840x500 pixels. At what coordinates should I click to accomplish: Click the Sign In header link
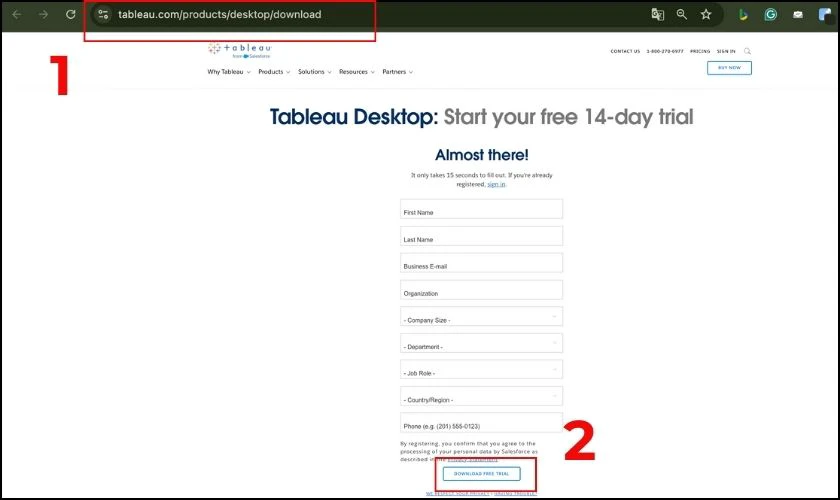point(726,51)
